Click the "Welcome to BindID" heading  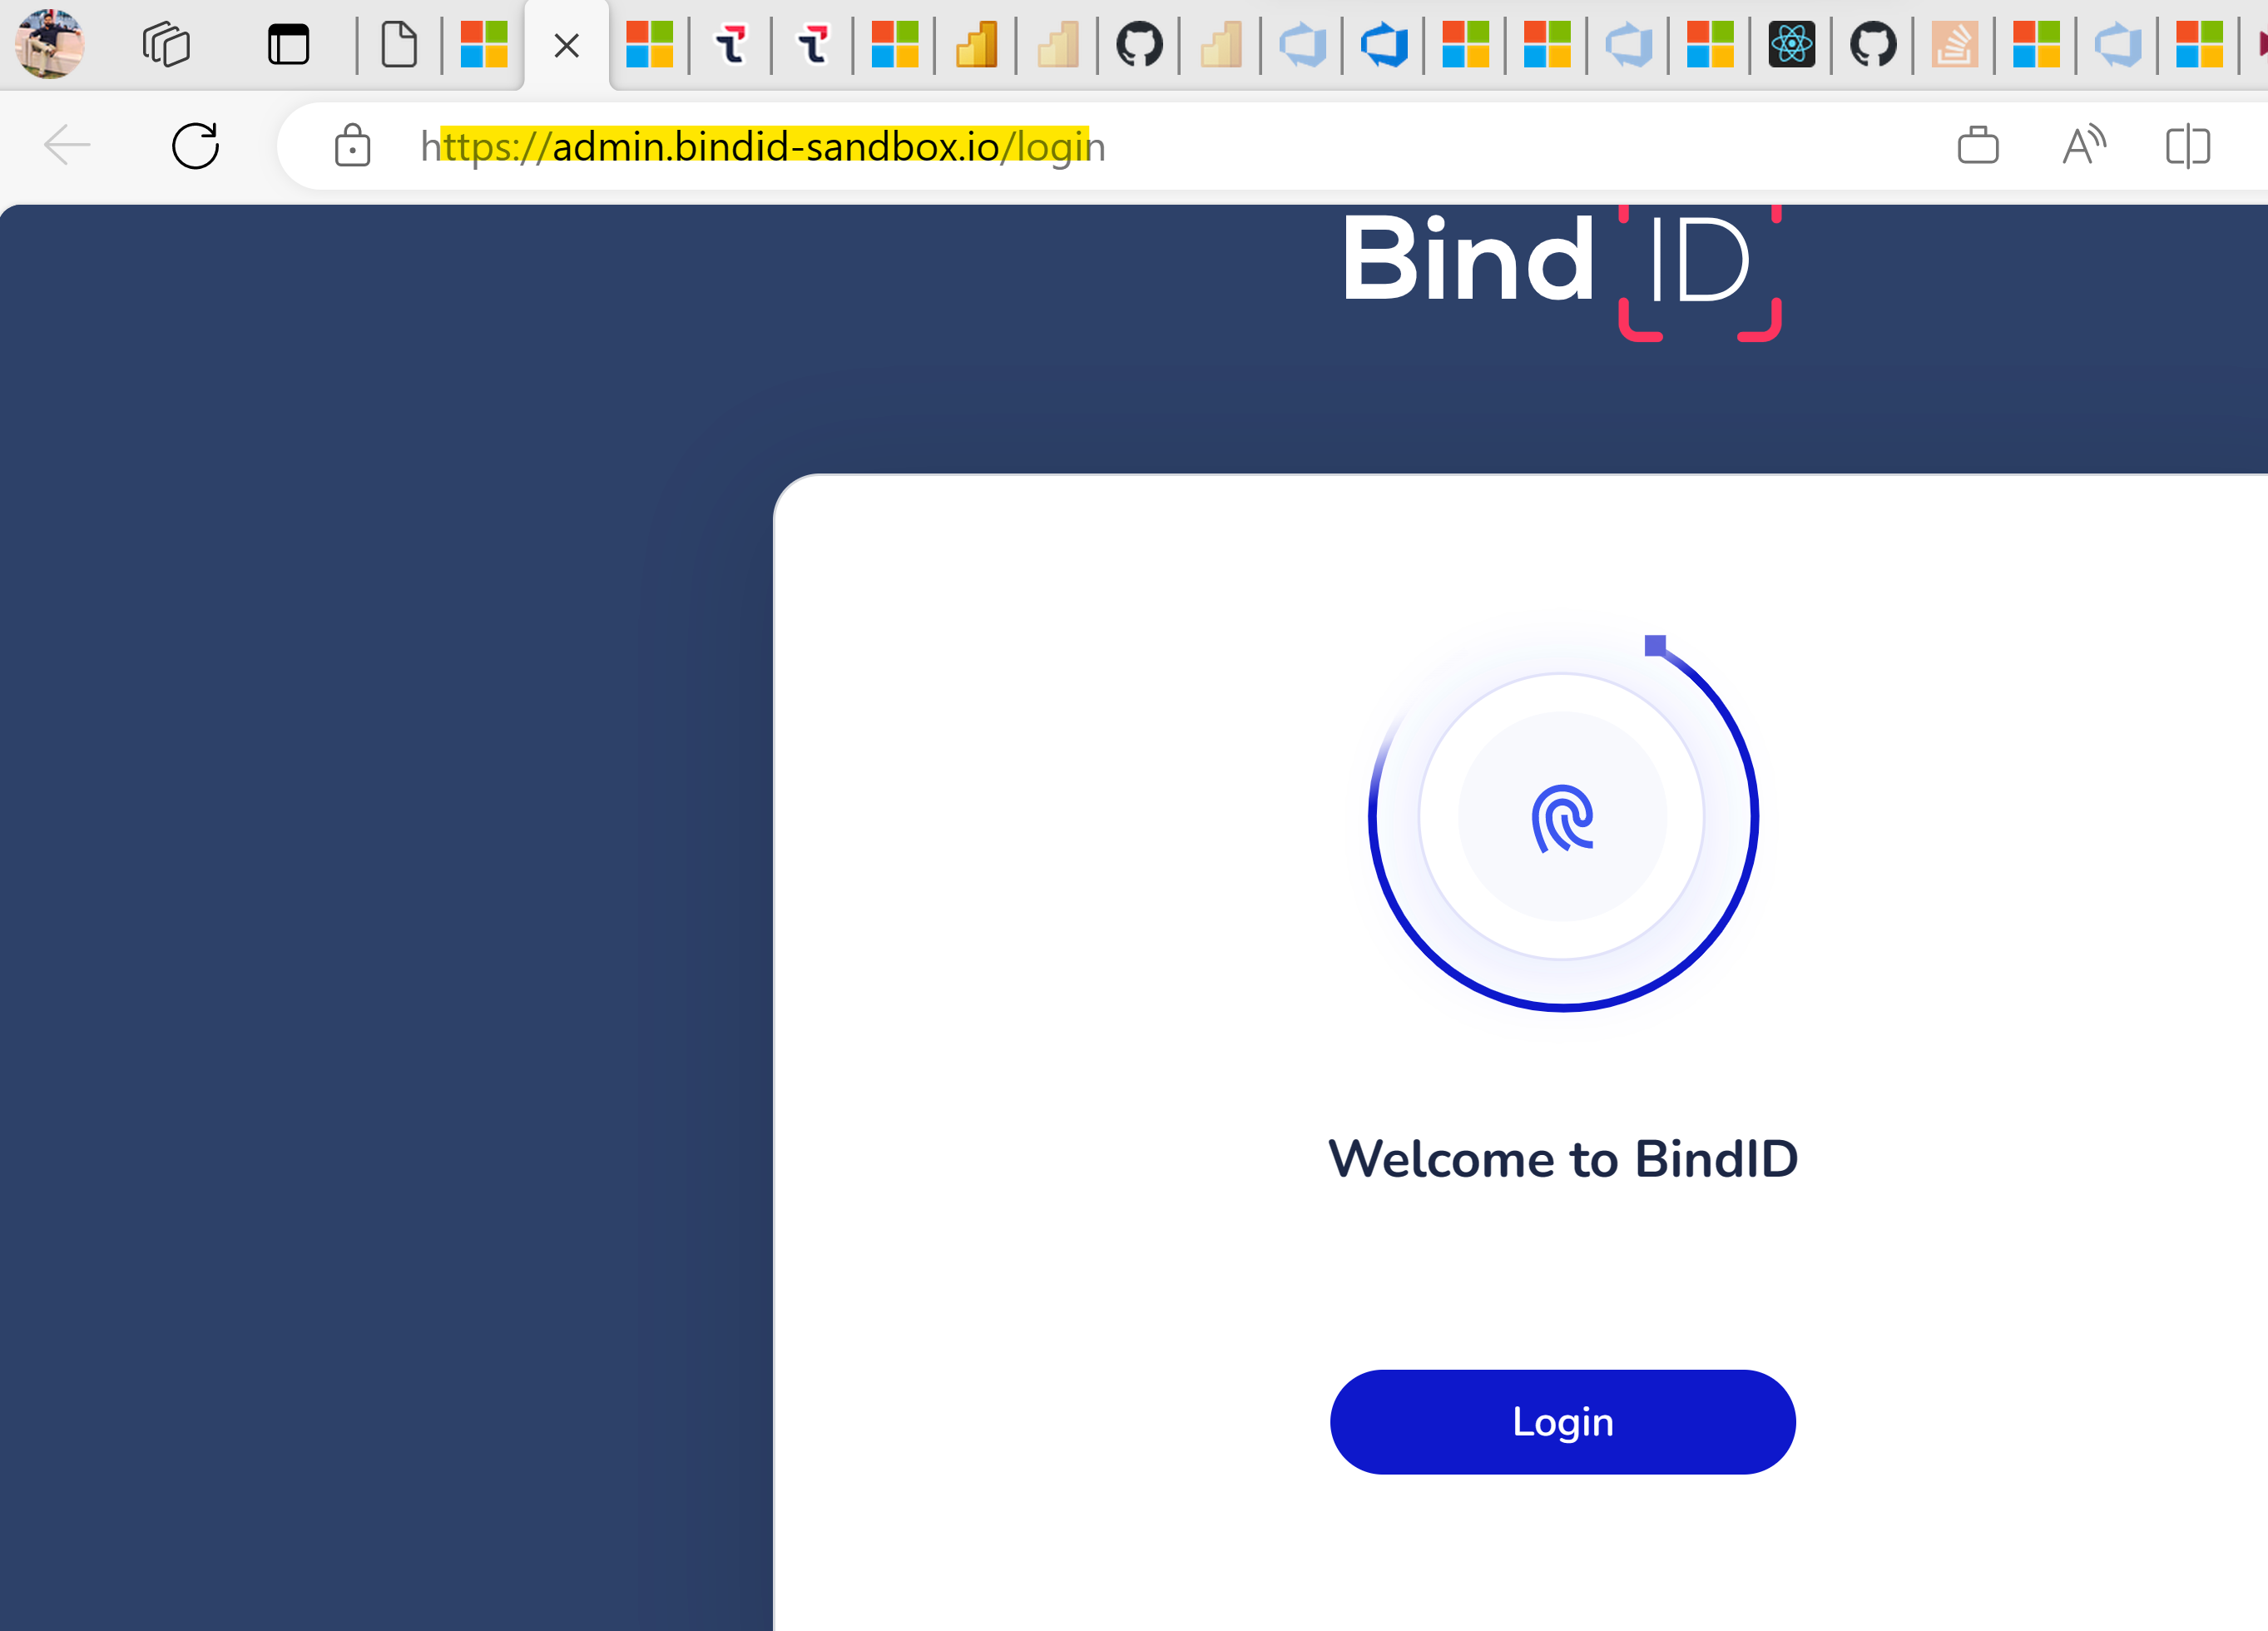click(1562, 1159)
